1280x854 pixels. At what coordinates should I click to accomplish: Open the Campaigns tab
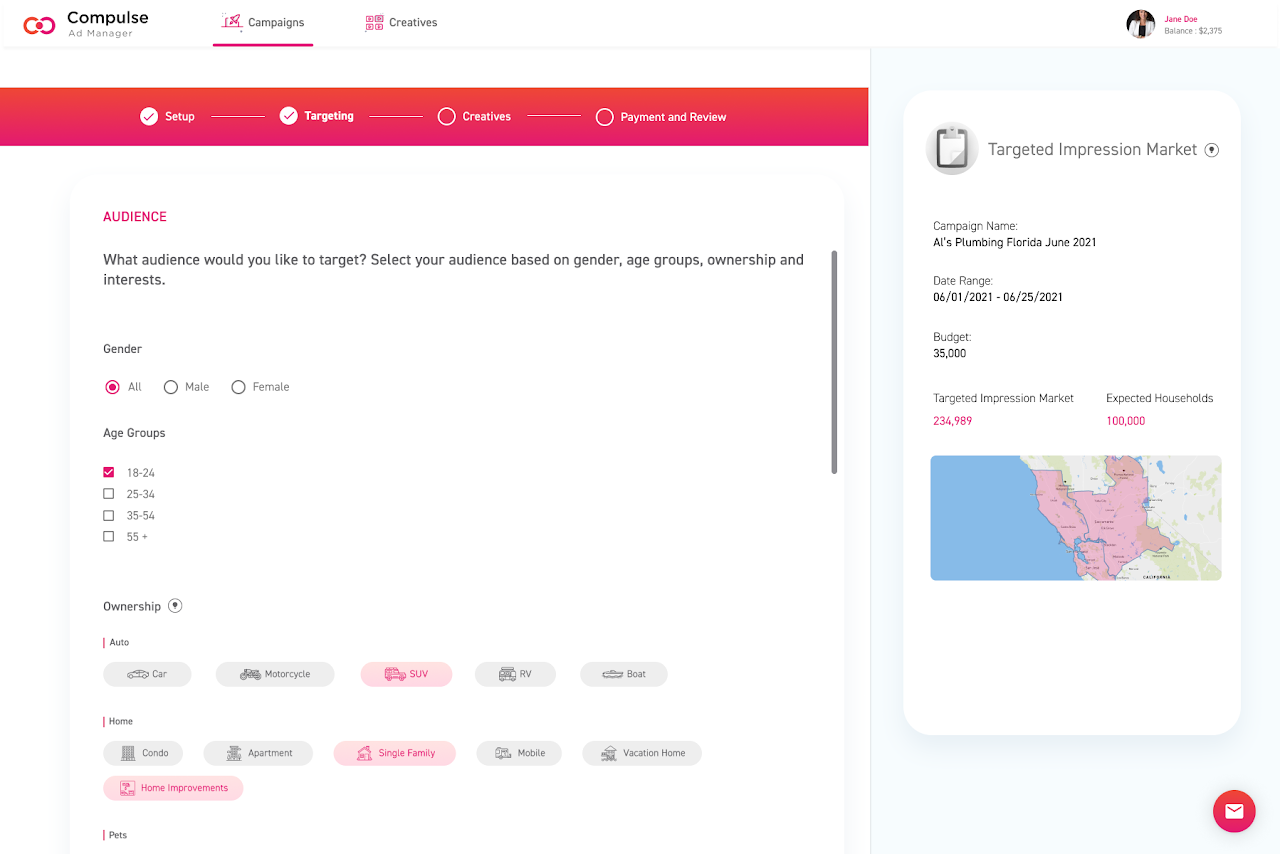[263, 23]
